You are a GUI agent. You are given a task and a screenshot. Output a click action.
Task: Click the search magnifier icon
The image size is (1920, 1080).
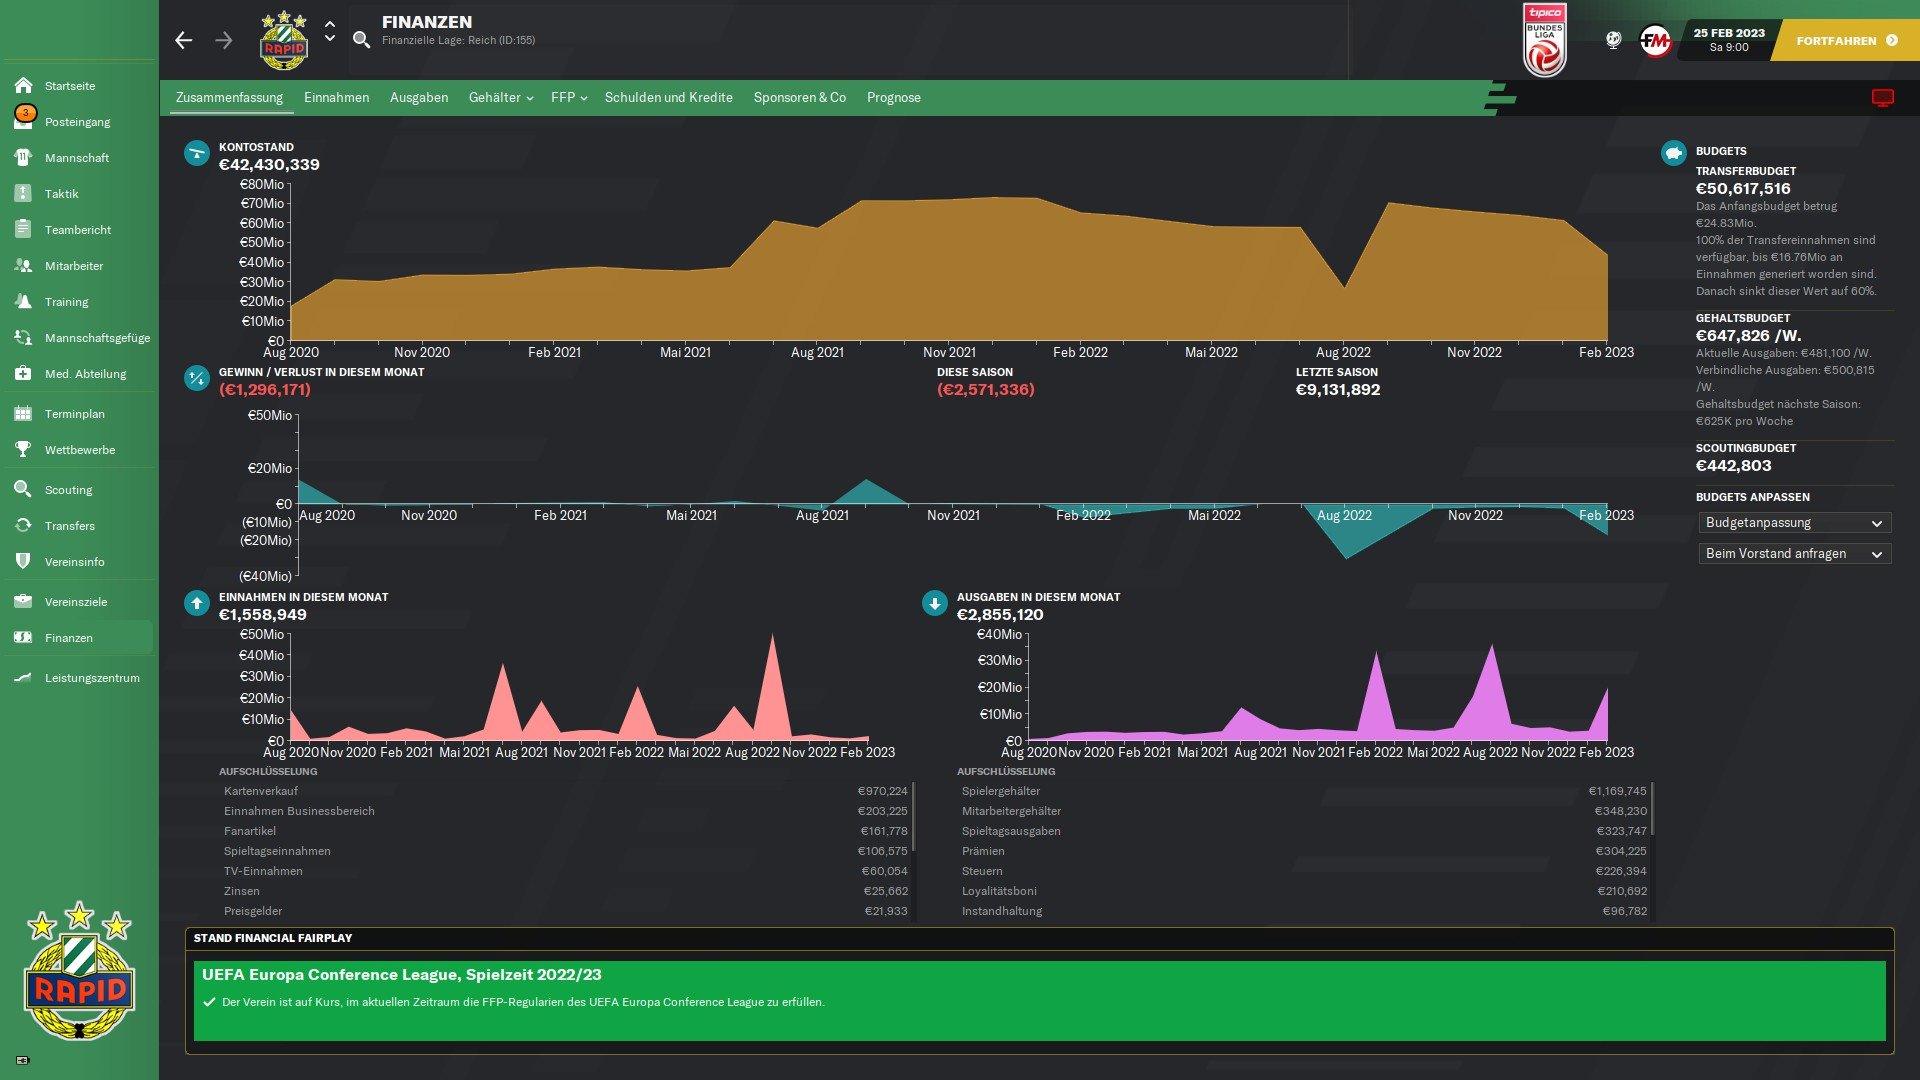click(361, 40)
